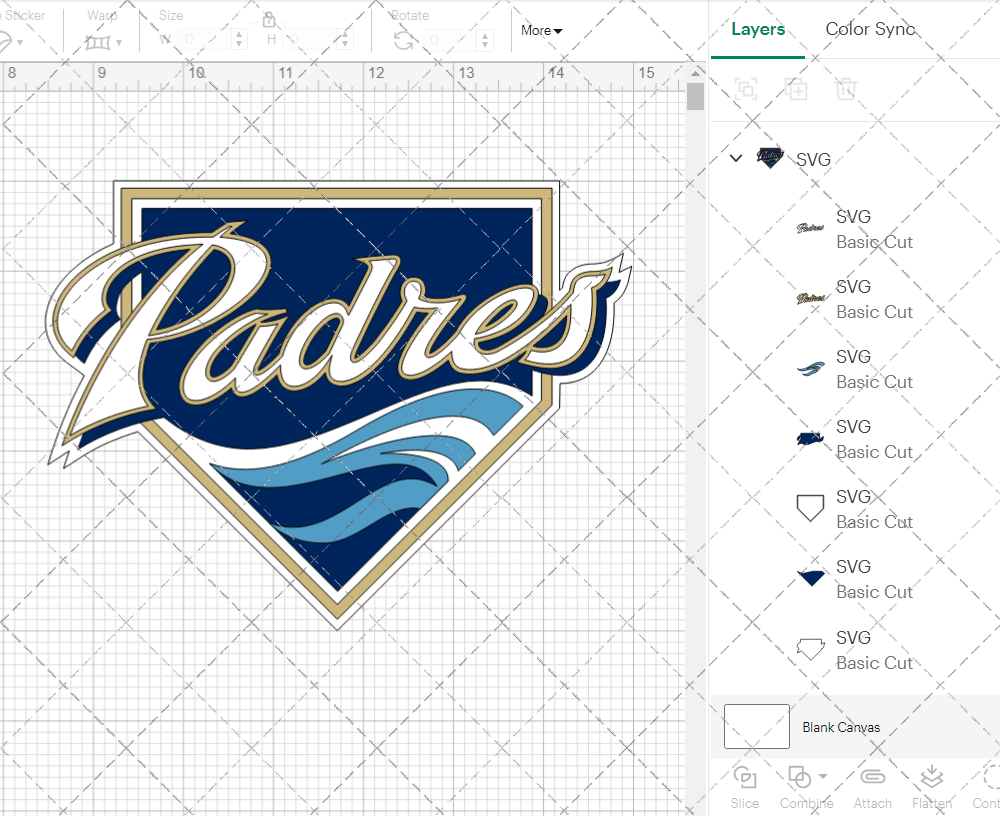Click the vertical scrollbar thumb
1000x816 pixels.
click(x=695, y=96)
